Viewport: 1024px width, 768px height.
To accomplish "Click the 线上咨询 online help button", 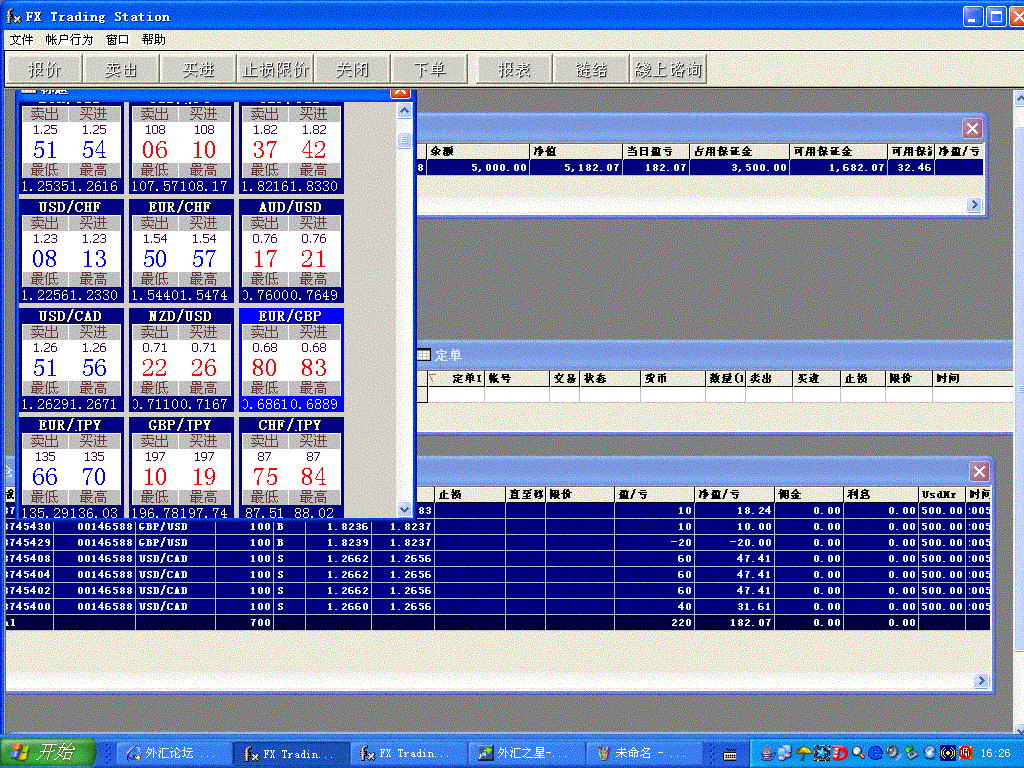I will 669,69.
